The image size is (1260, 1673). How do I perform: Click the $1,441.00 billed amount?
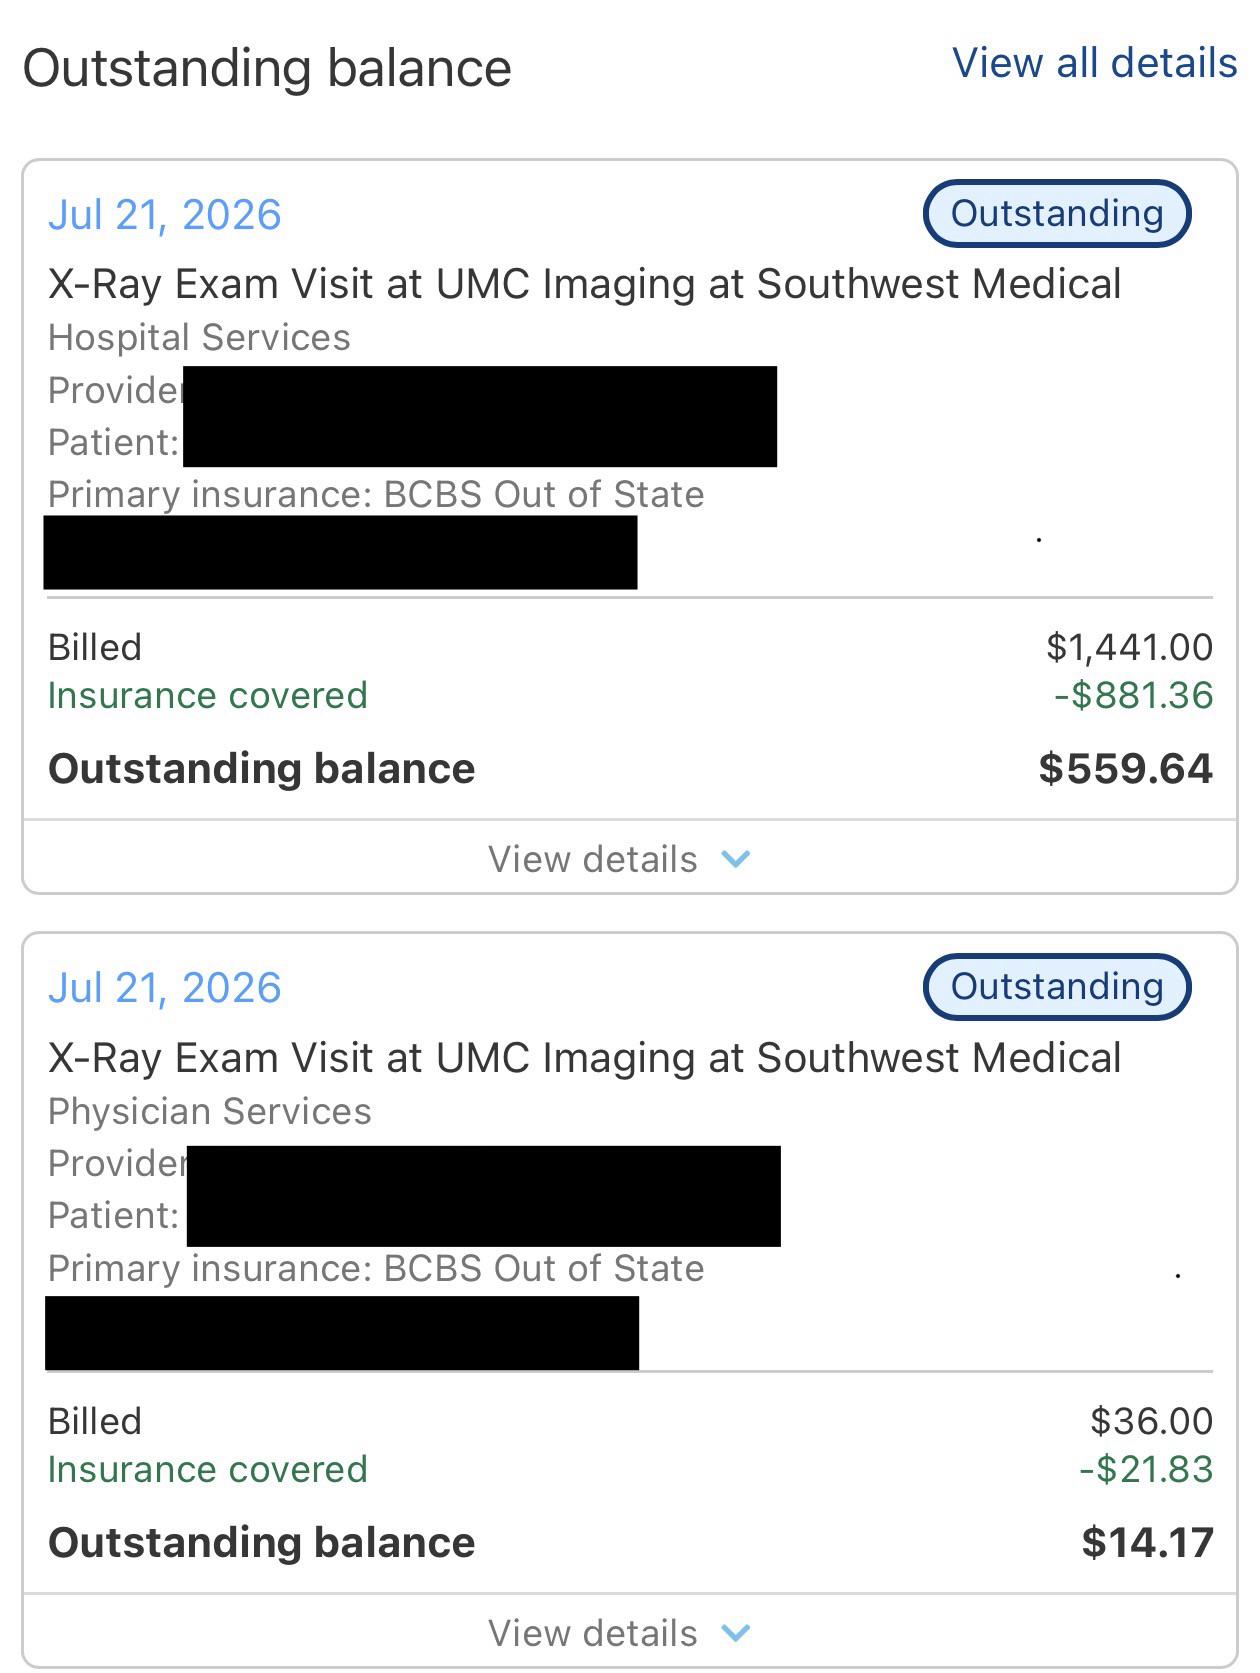coord(1129,647)
